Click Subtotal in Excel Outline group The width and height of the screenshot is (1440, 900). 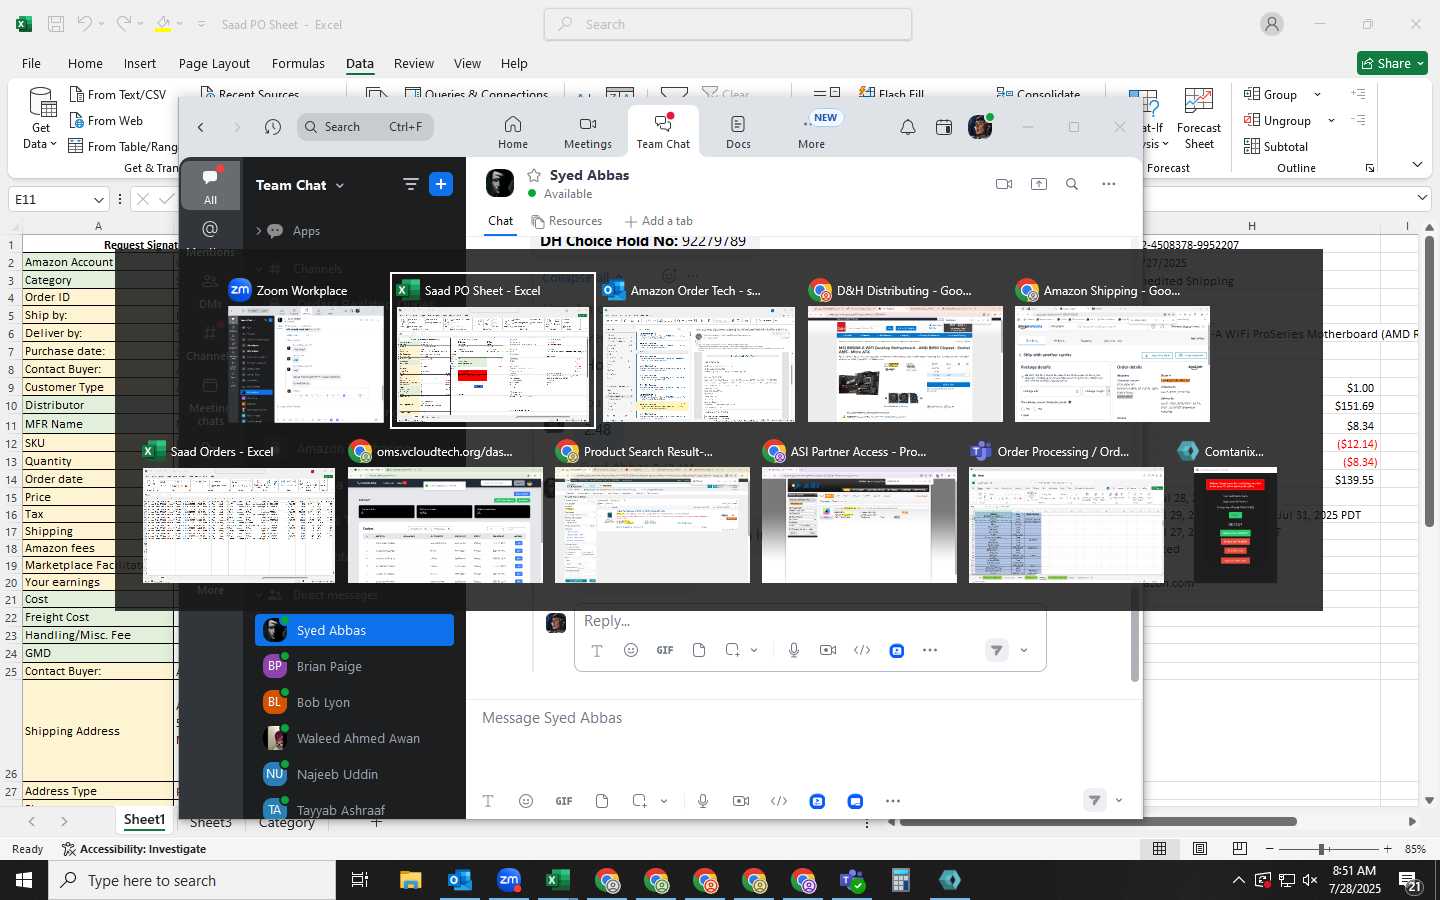1276,146
